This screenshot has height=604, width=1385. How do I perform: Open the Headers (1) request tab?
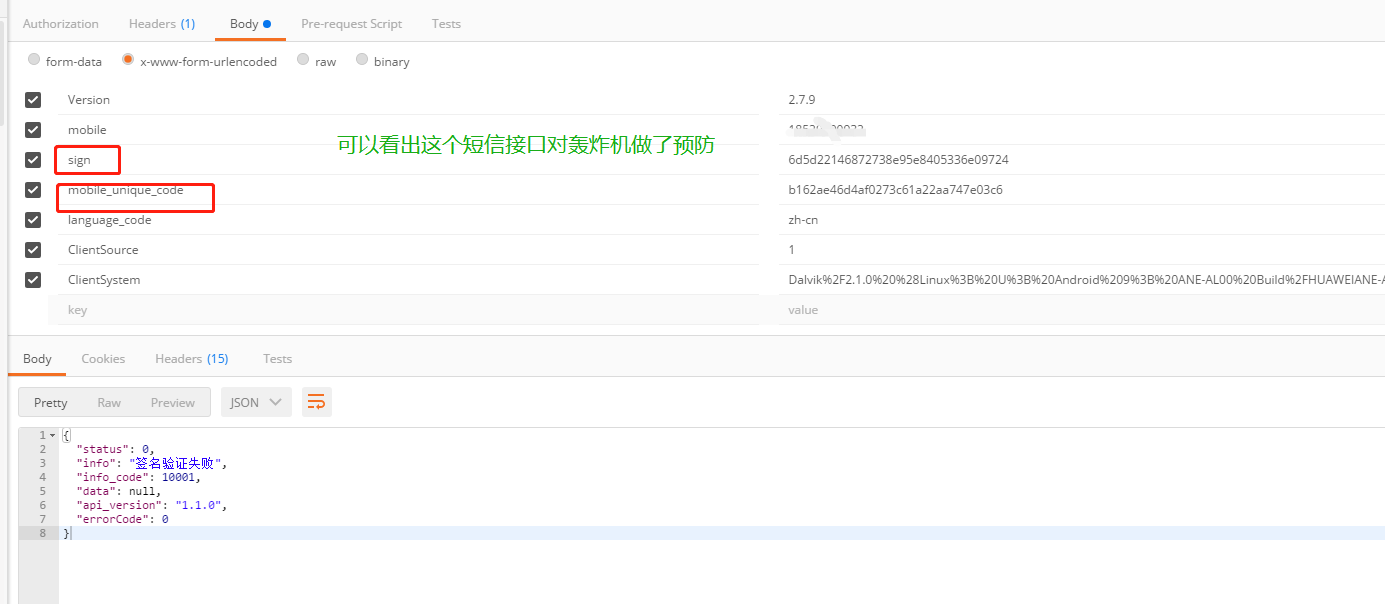[162, 23]
